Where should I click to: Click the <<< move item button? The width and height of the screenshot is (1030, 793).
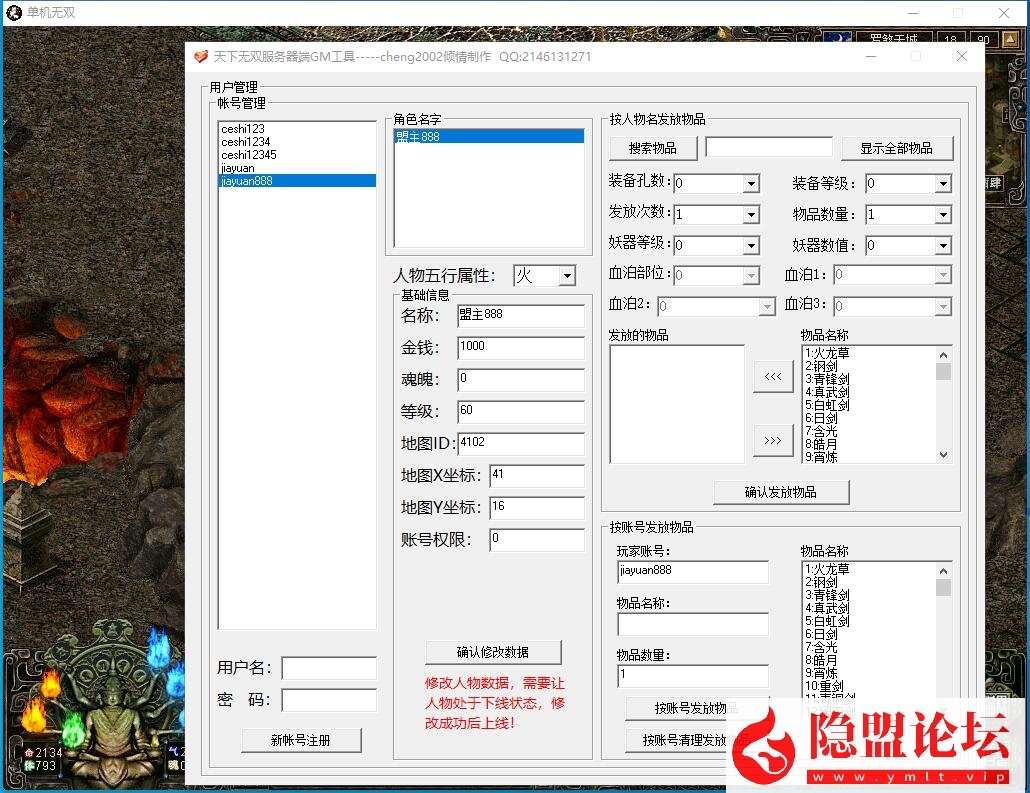coord(772,377)
